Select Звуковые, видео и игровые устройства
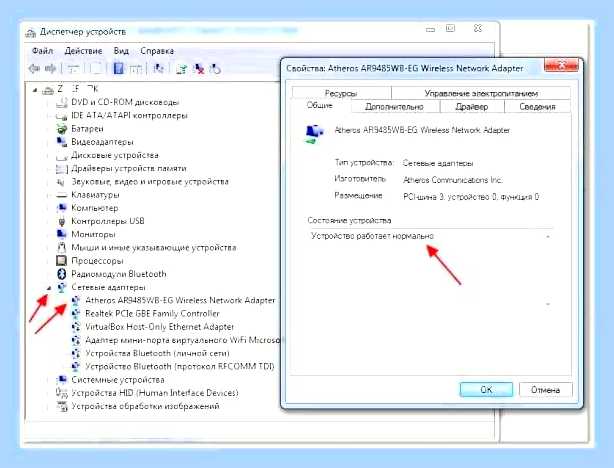Image resolution: width=614 pixels, height=468 pixels. click(x=150, y=182)
